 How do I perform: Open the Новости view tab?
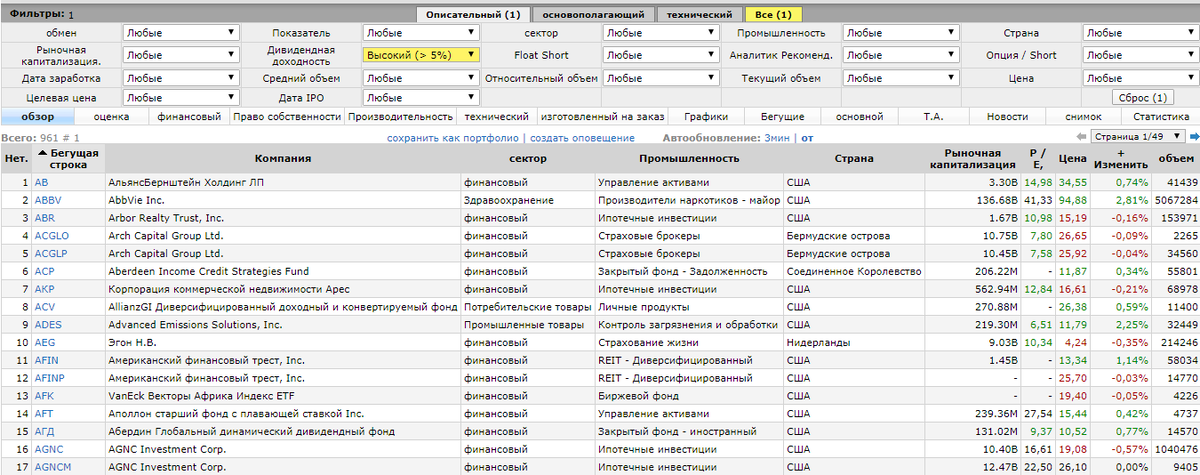click(x=1007, y=117)
